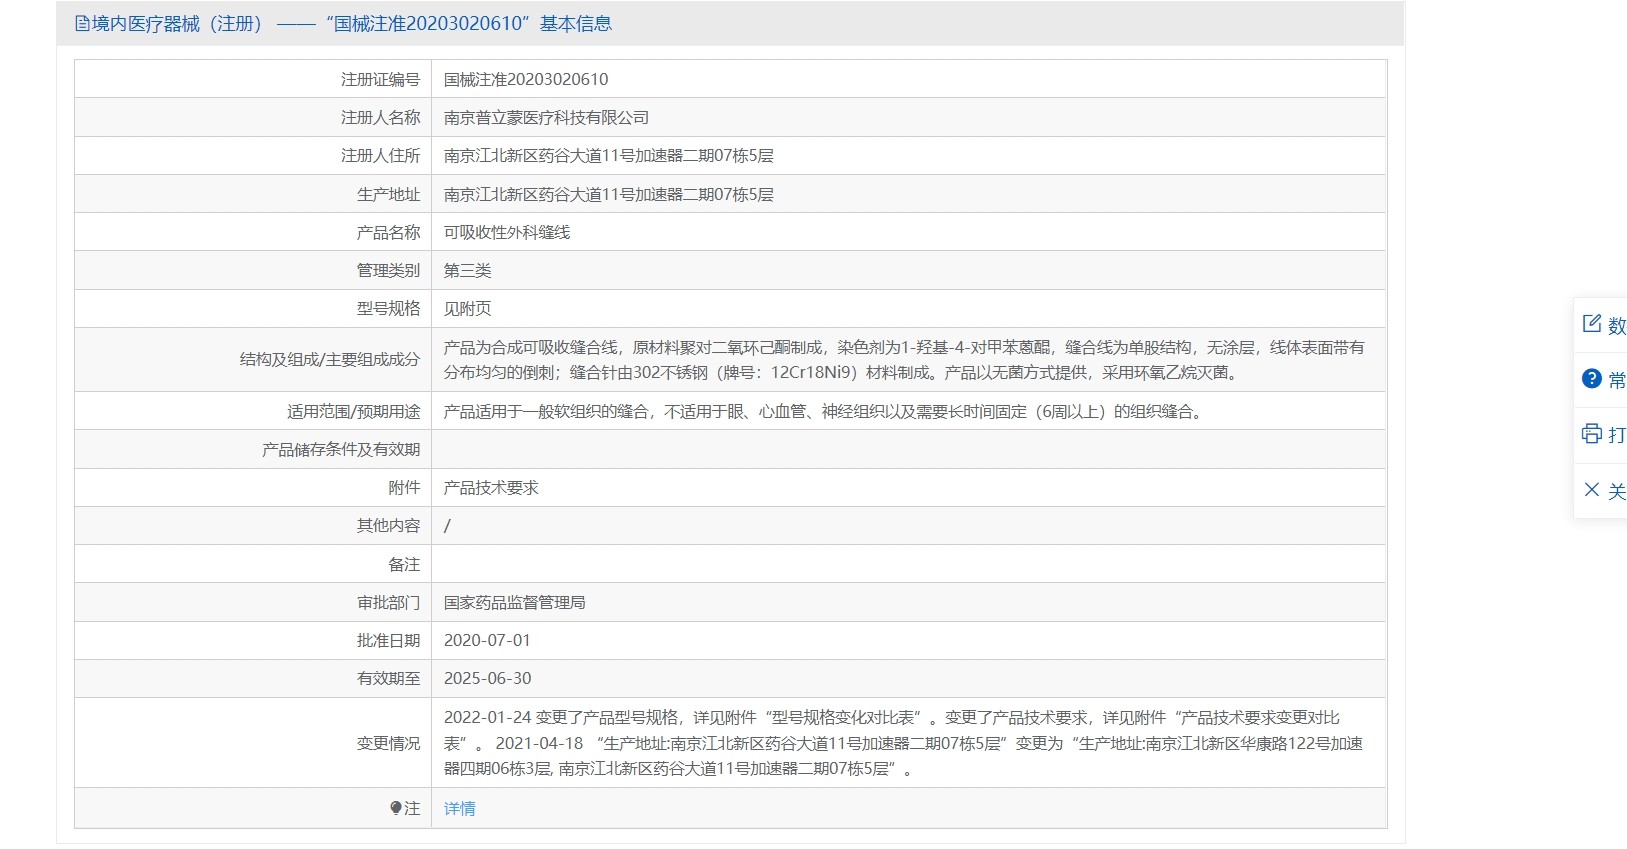This screenshot has height=849, width=1627.
Task: Click the 批准日期 label
Action: (x=388, y=640)
